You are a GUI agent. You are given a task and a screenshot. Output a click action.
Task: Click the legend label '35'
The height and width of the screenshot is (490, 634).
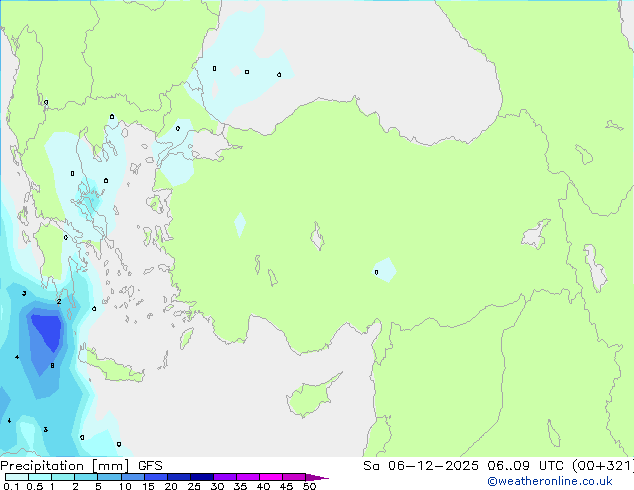coord(240,486)
